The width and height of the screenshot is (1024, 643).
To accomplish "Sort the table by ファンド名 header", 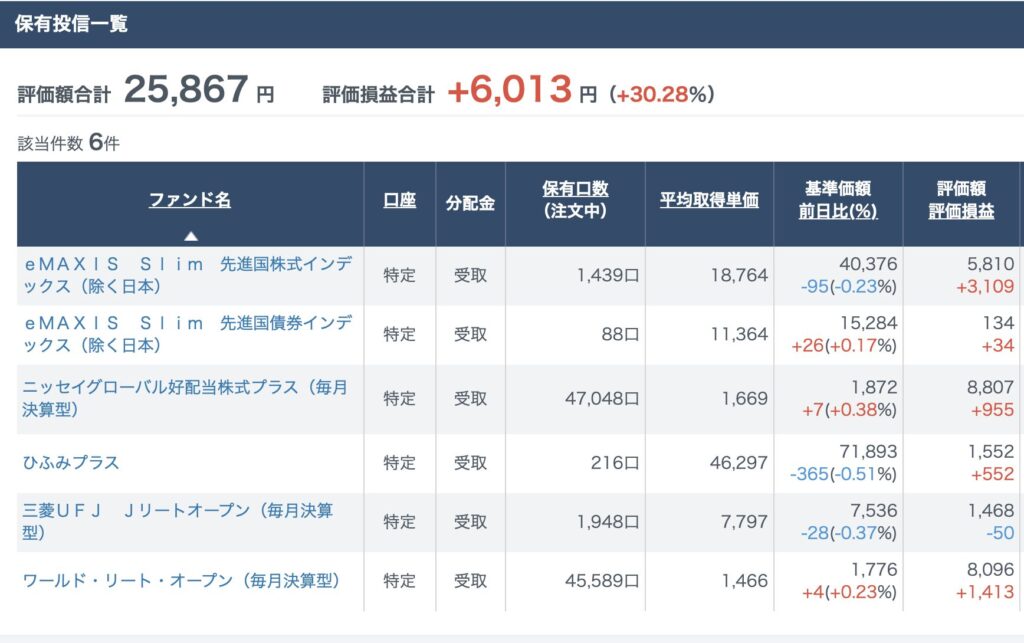I will (x=190, y=200).
